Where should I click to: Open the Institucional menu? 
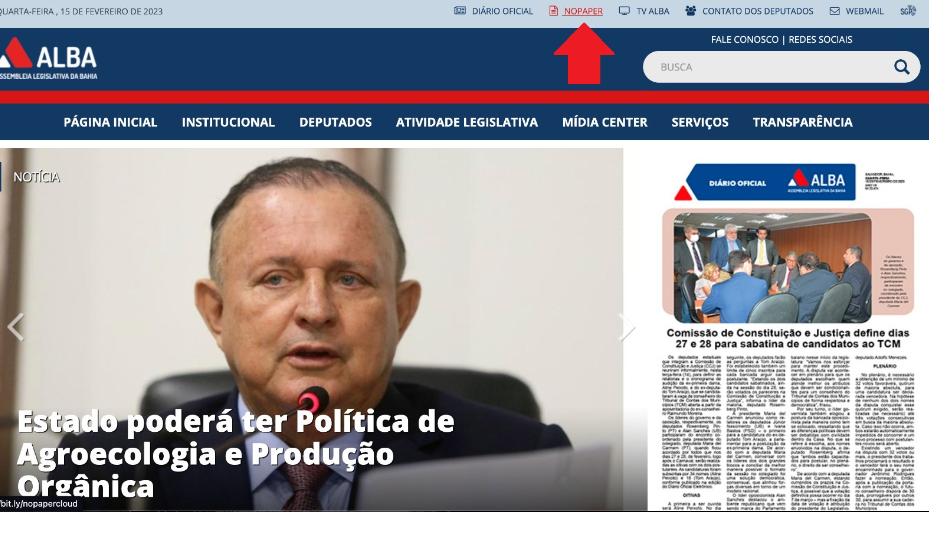coord(228,122)
